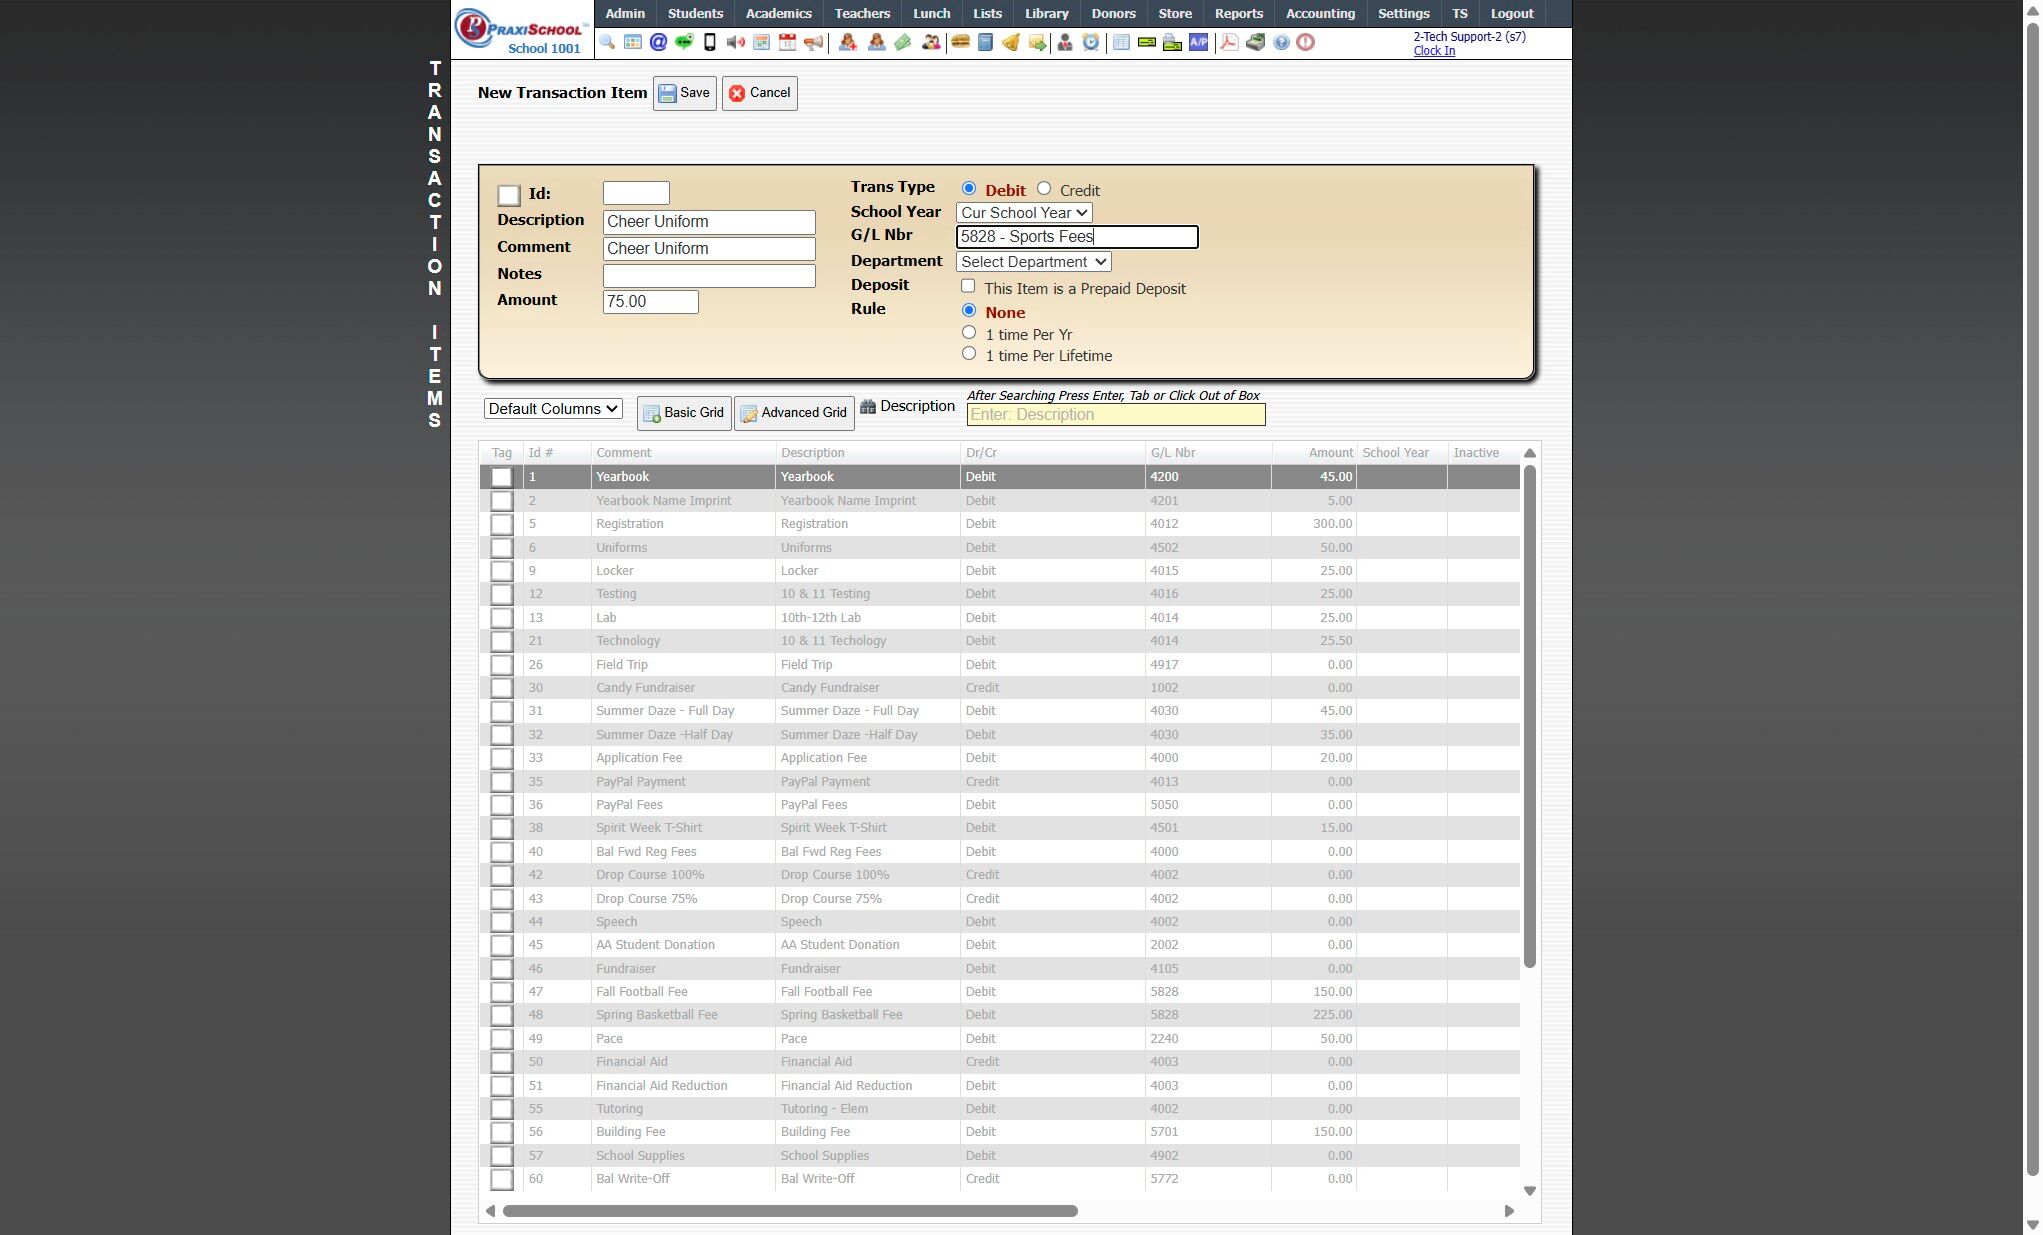Check This Item is a Prepaid Deposit
This screenshot has width=2043, height=1235.
click(968, 287)
